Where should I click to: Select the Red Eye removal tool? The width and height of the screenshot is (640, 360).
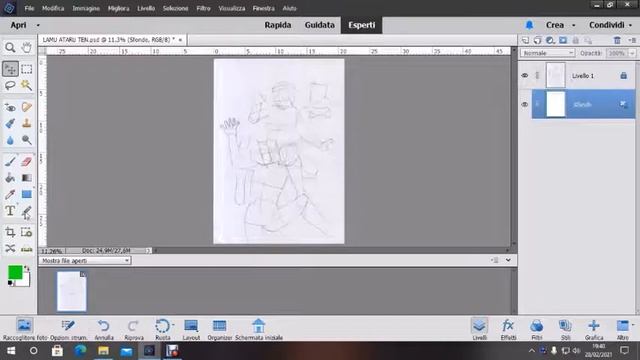10,107
